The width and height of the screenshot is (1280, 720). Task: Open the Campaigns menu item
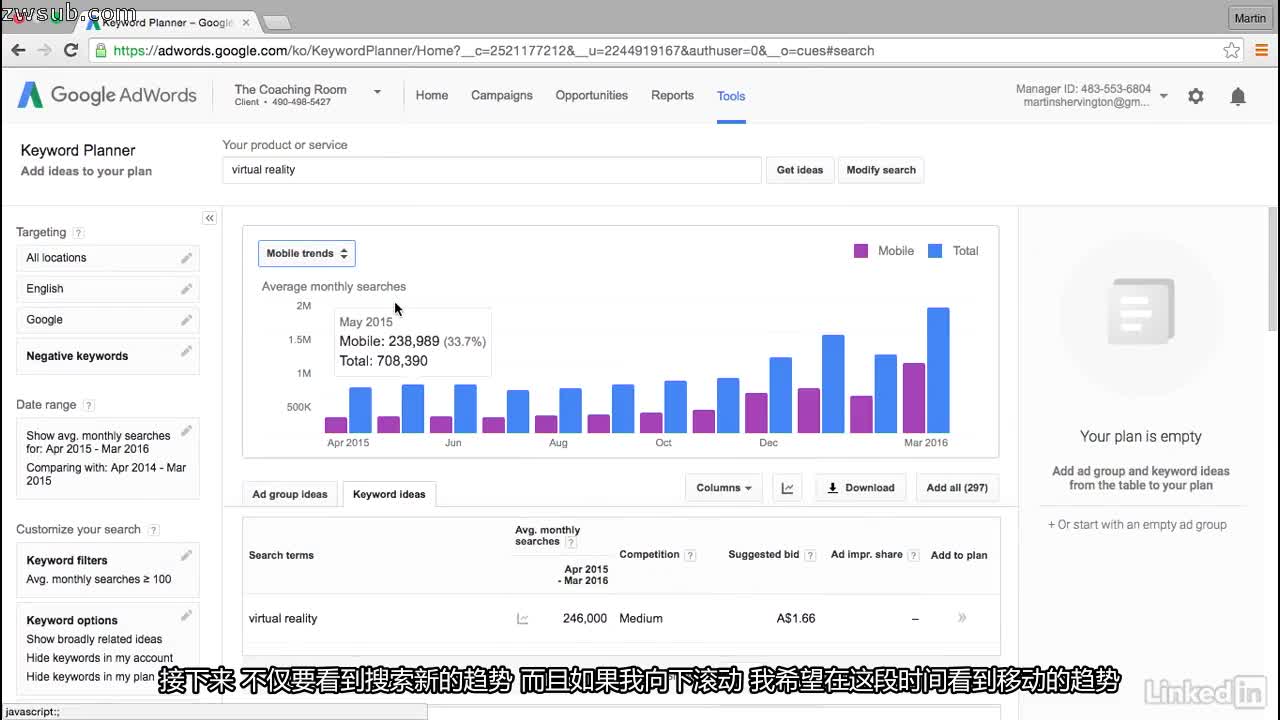[x=502, y=96]
